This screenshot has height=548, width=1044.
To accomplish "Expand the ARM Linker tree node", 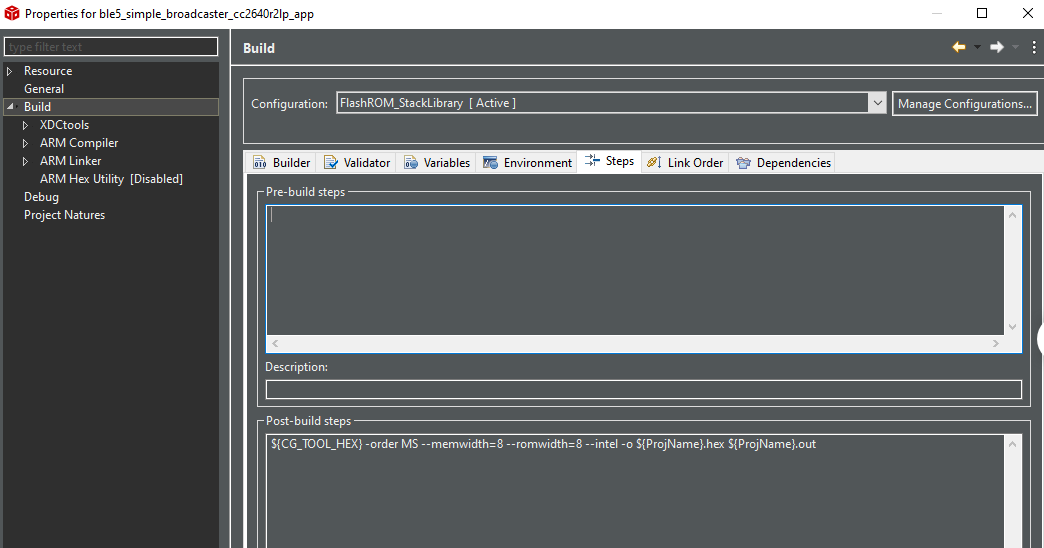I will (25, 161).
